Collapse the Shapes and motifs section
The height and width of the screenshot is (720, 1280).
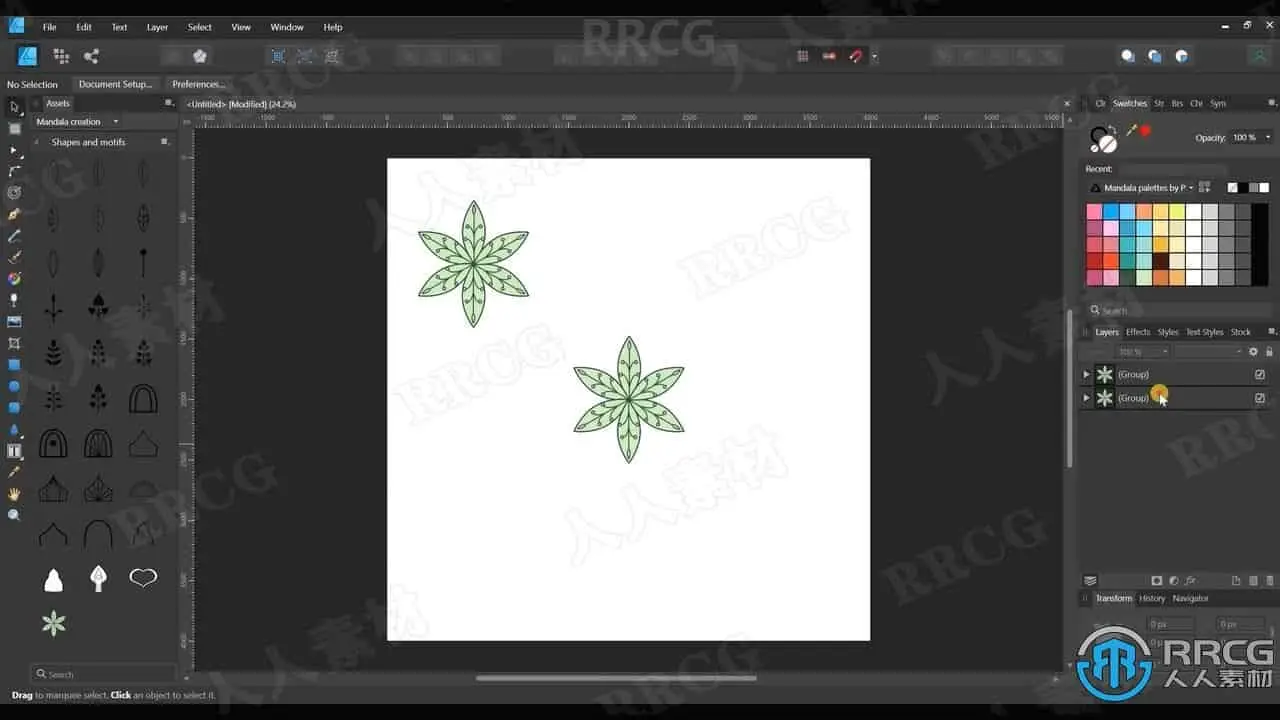[38, 142]
